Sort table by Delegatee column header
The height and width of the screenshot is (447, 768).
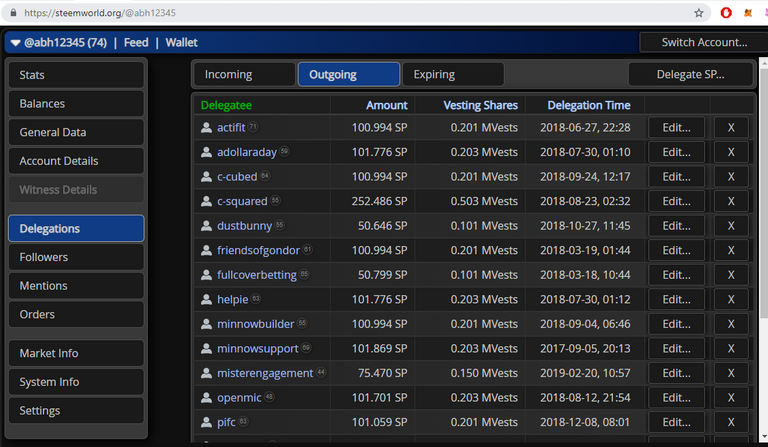(x=226, y=105)
